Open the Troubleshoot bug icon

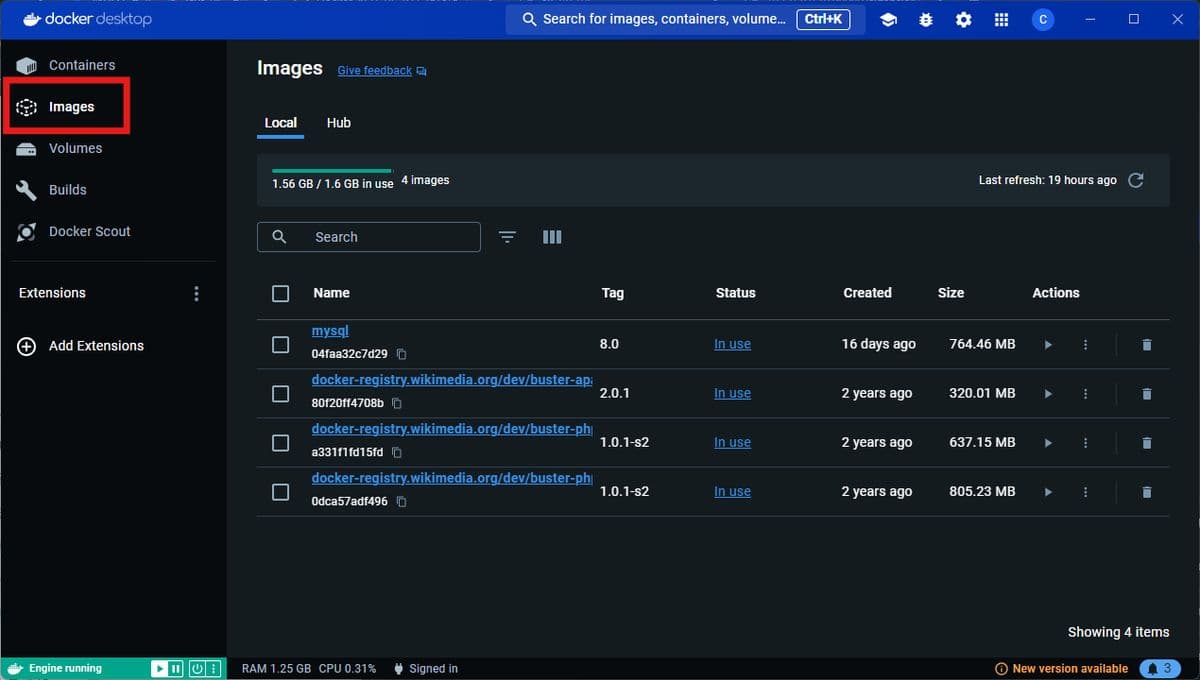[x=926, y=19]
